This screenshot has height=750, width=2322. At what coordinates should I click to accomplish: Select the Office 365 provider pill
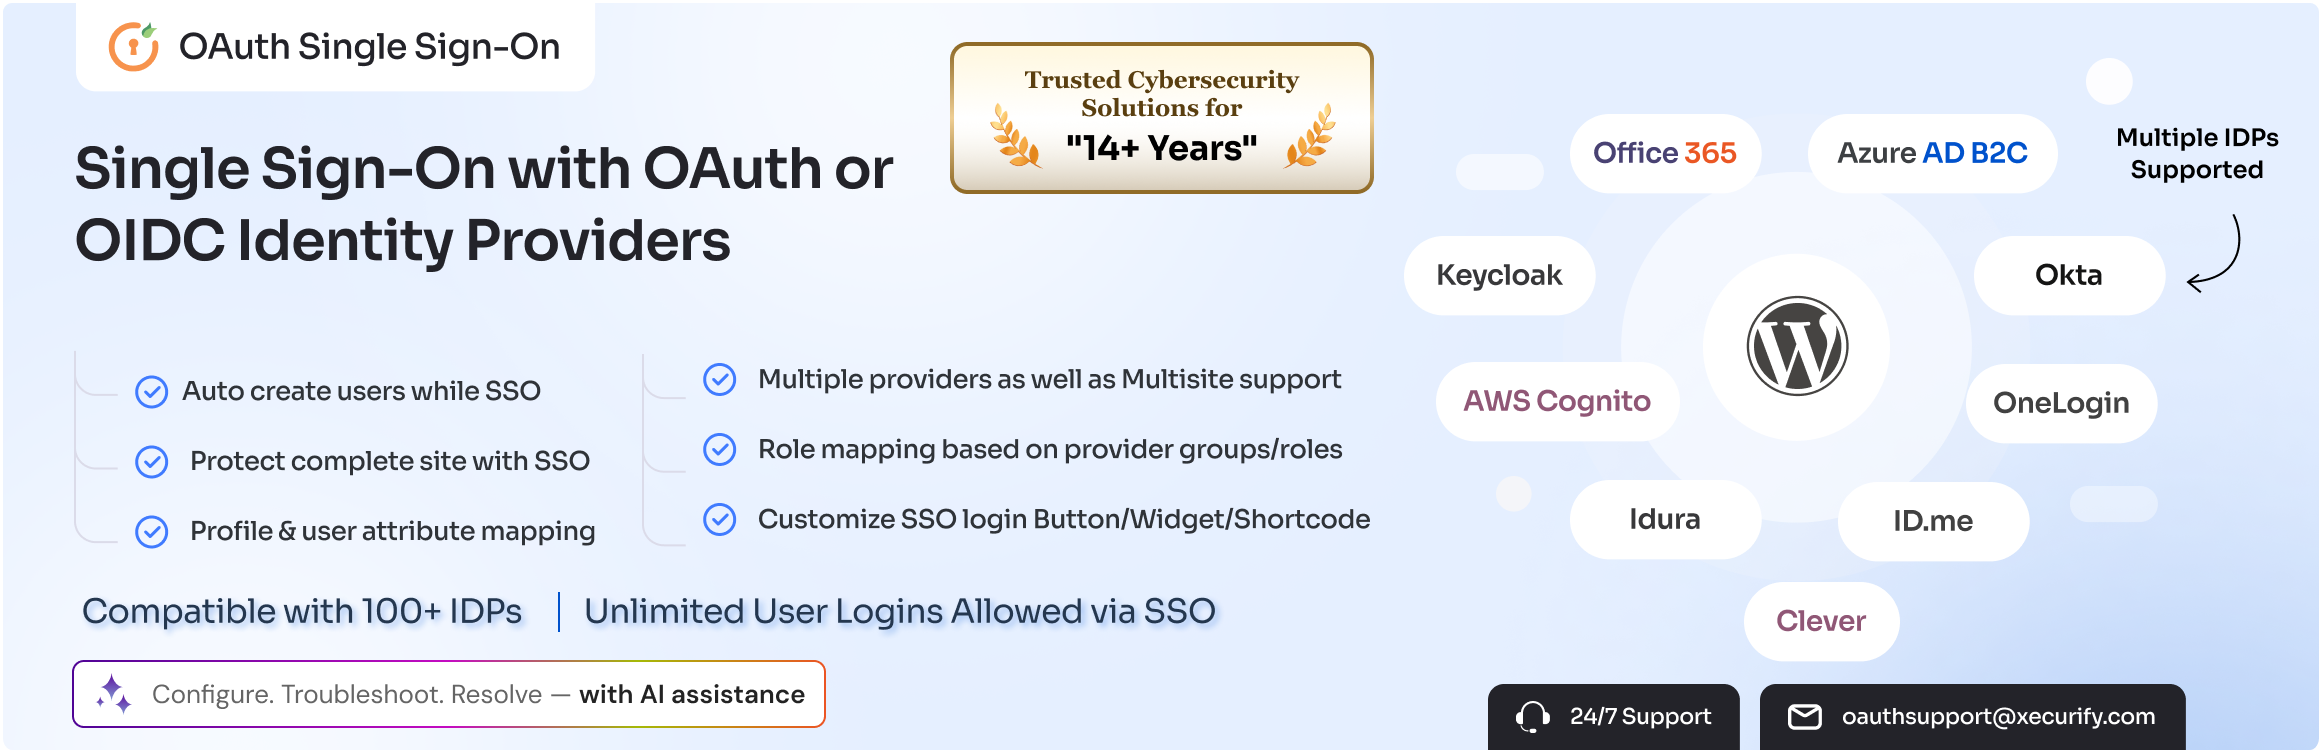tap(1665, 153)
